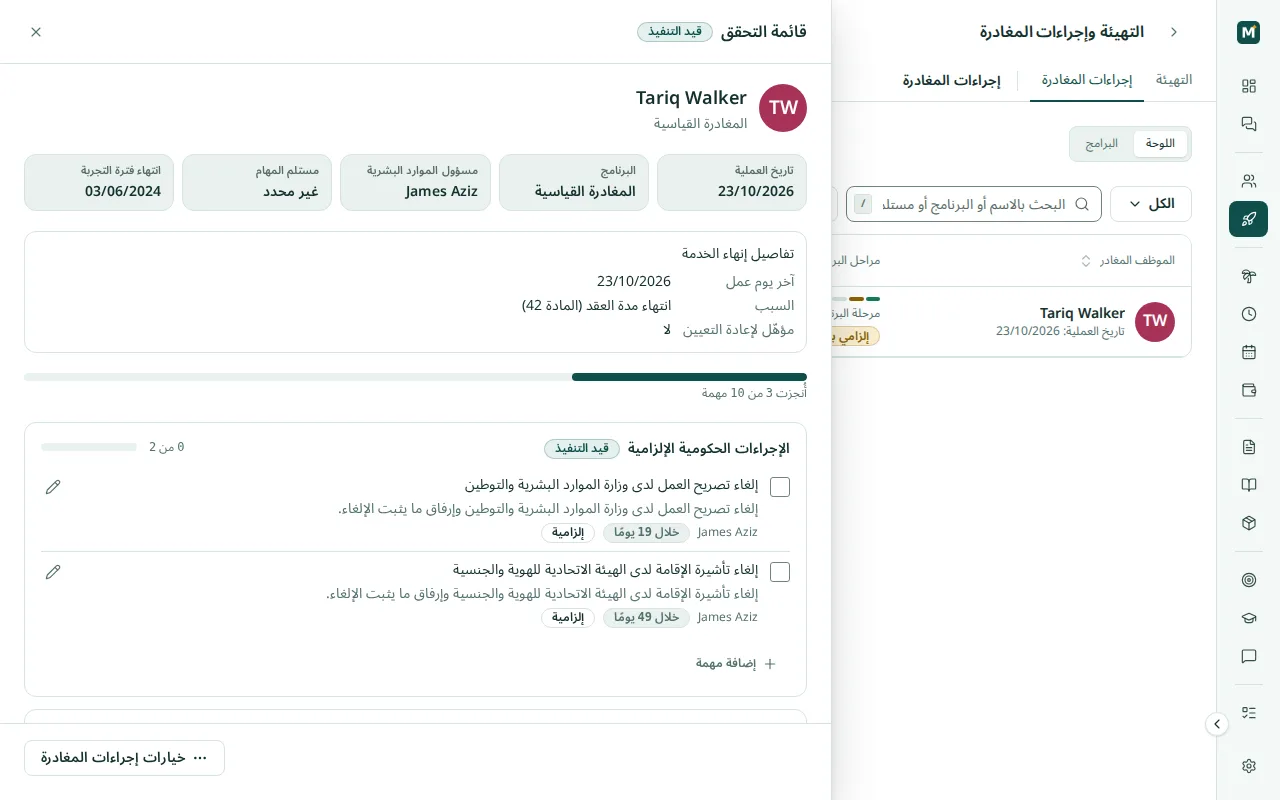1280x800 pixels.
Task: Click the غير محدد task recipient value
Action: click(291, 191)
